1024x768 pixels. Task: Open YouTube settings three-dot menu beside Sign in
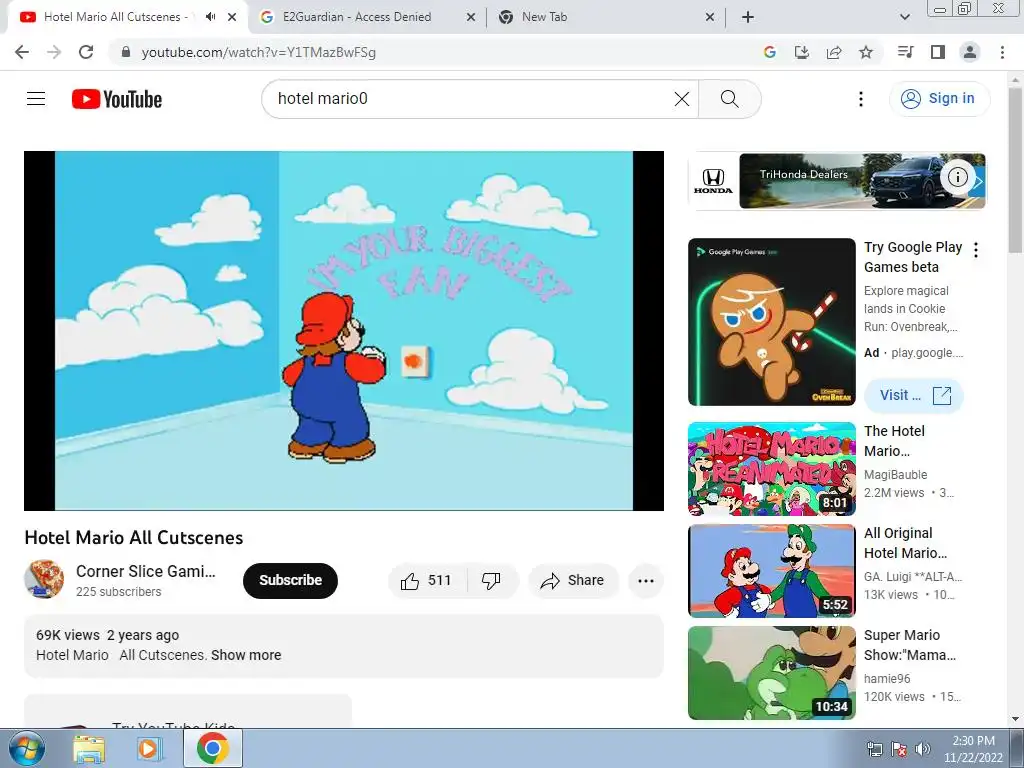pyautogui.click(x=861, y=99)
